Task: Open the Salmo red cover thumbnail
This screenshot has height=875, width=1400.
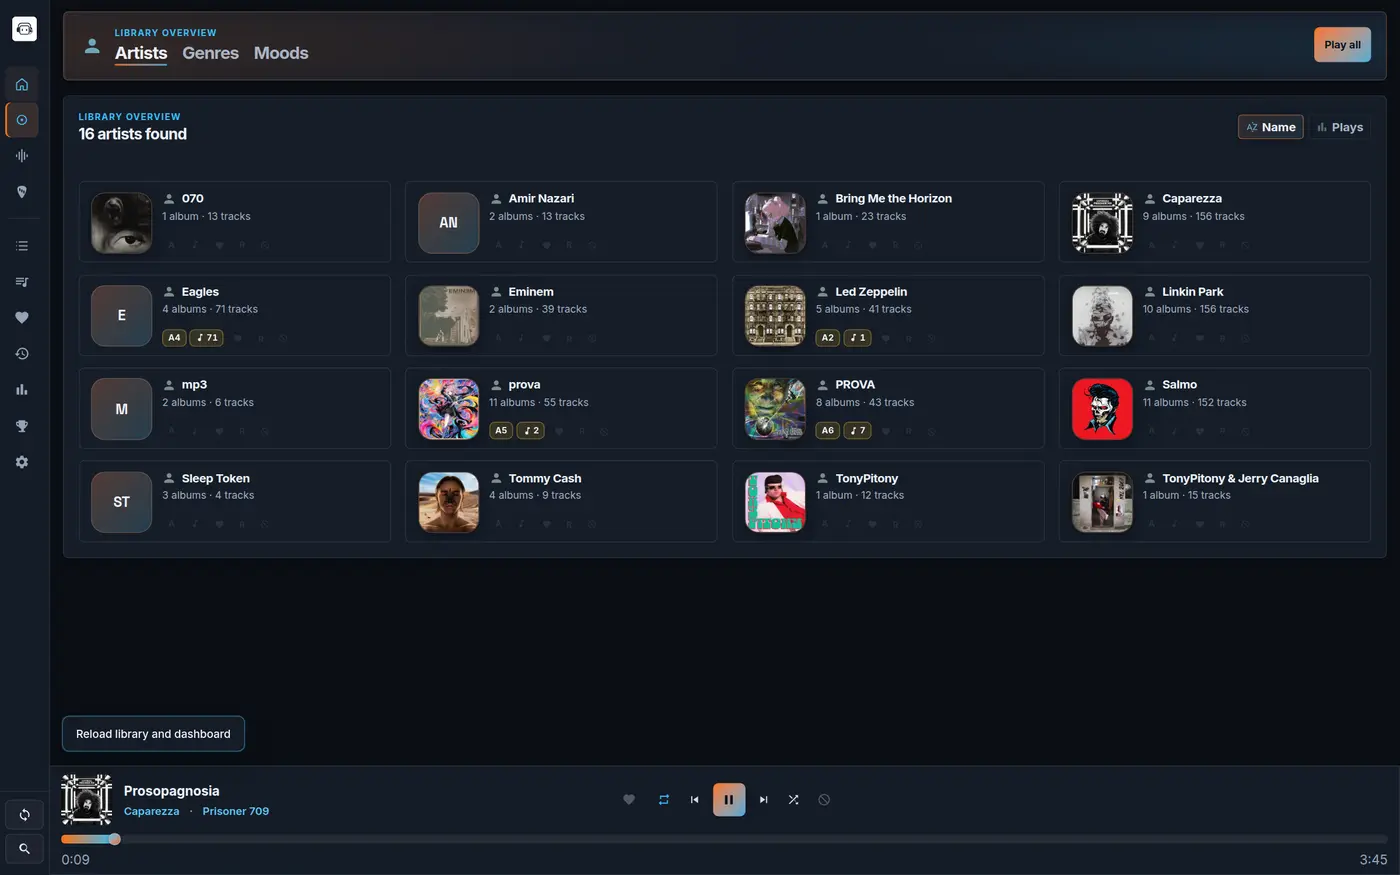Action: click(x=1102, y=409)
